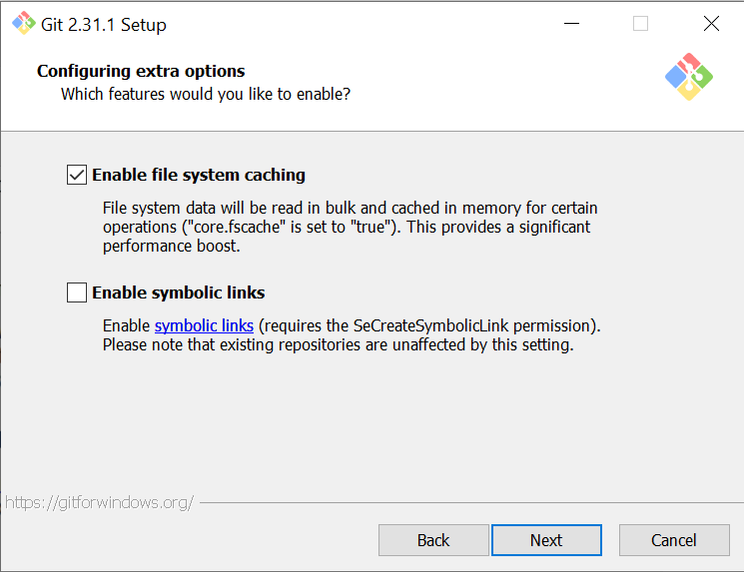
Task: Click the 'Configuring extra options' heading
Action: click(141, 71)
